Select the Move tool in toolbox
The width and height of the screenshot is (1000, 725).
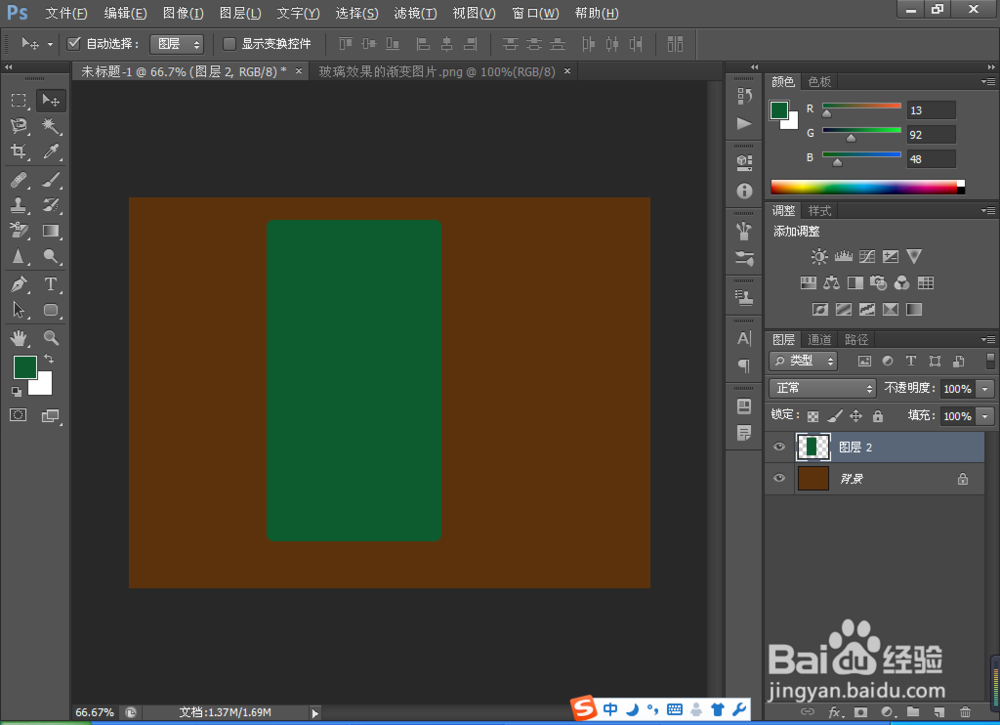pyautogui.click(x=50, y=100)
